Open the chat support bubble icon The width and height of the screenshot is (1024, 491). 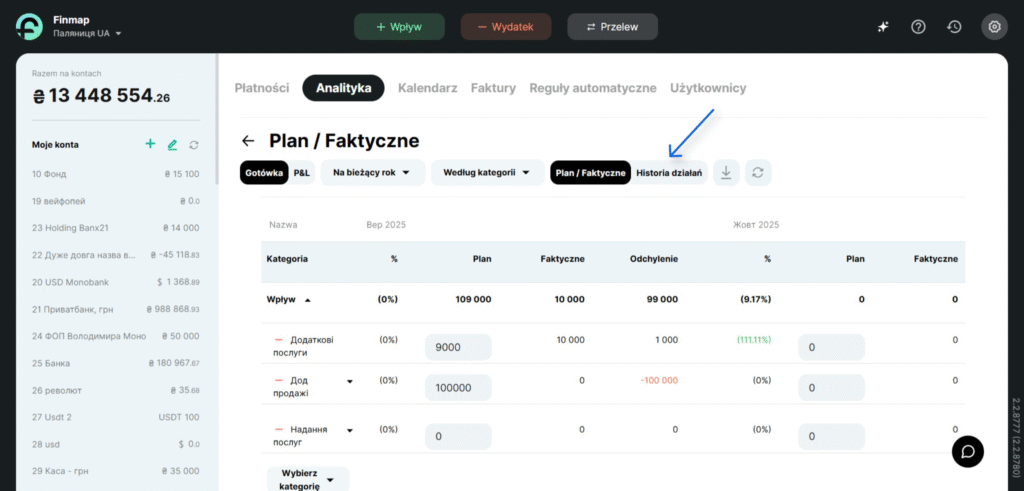click(967, 451)
